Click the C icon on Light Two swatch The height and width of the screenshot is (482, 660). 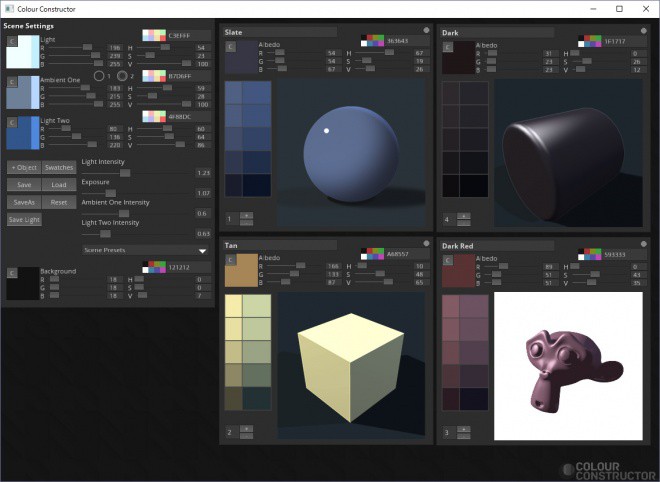click(12, 122)
